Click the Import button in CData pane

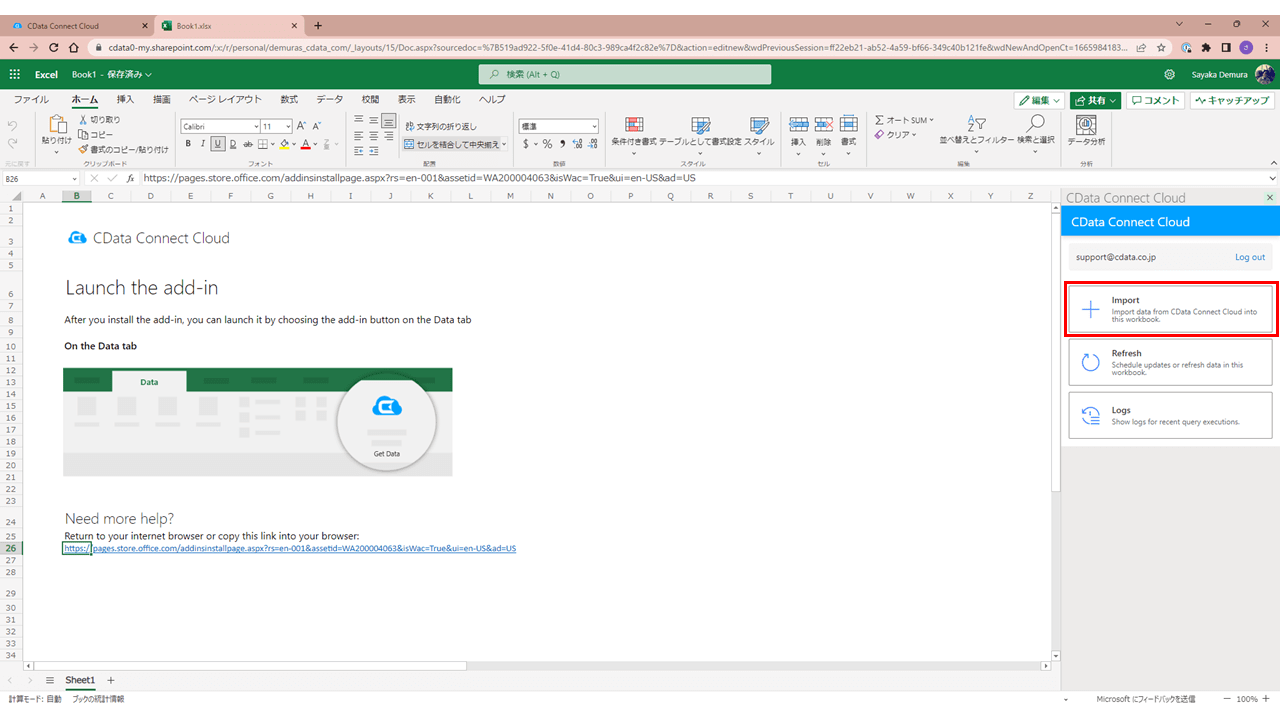(1170, 309)
